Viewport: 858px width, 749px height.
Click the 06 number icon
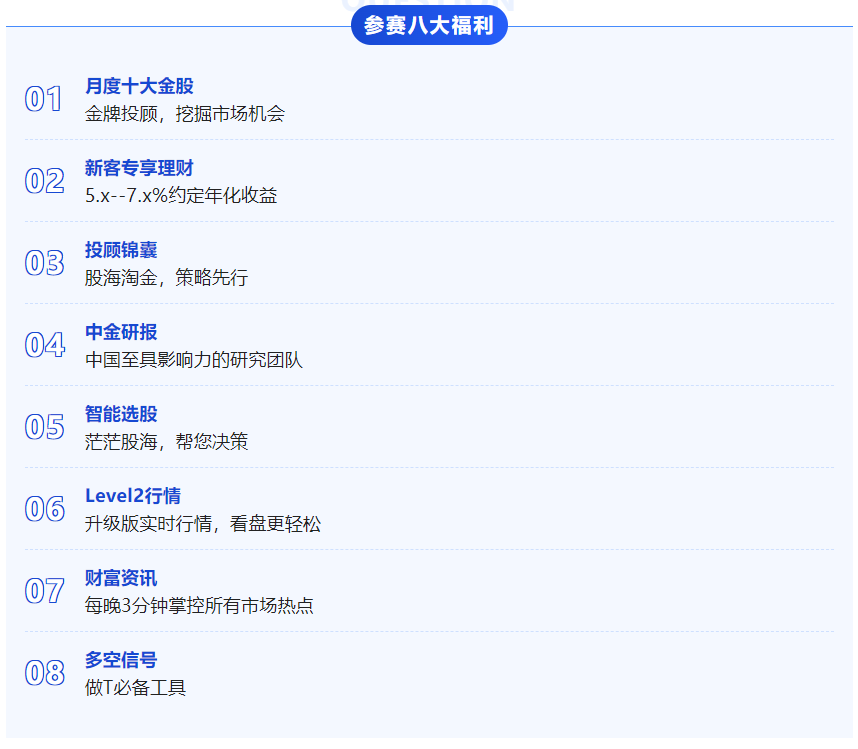tap(44, 509)
